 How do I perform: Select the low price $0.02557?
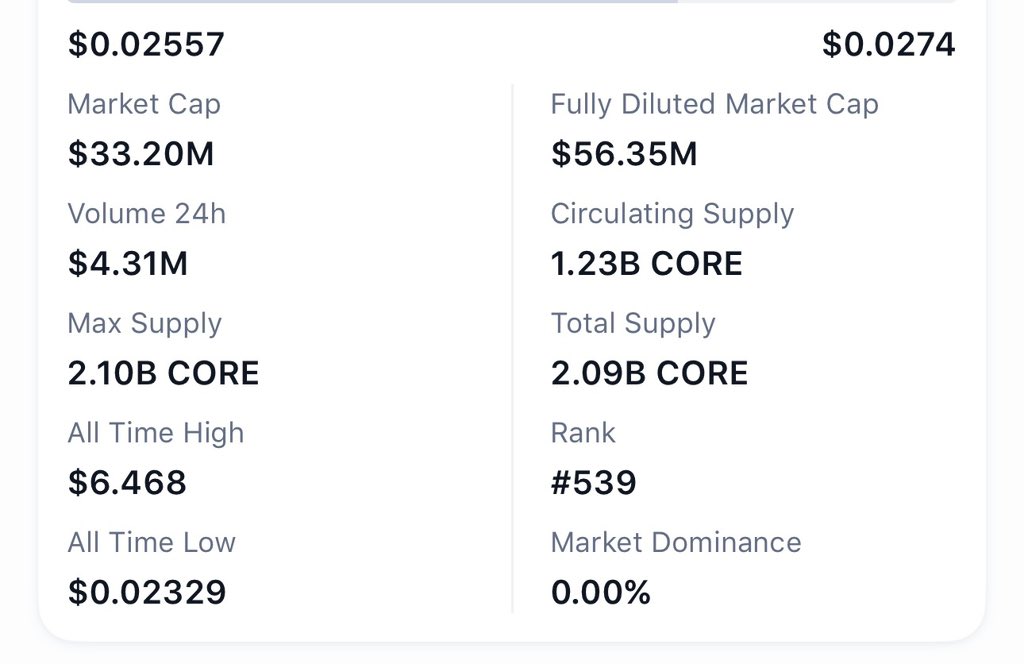click(146, 44)
